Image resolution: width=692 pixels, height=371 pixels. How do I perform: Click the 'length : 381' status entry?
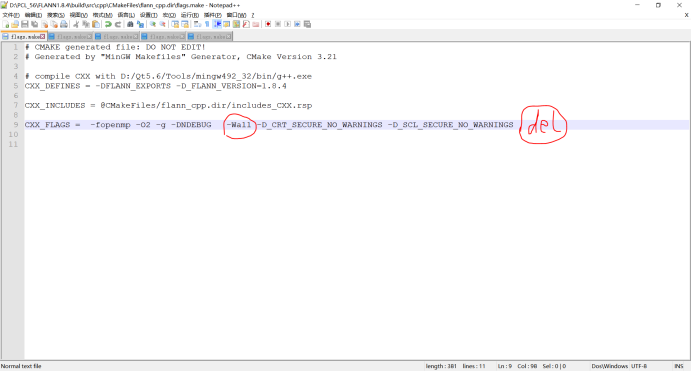click(441, 366)
